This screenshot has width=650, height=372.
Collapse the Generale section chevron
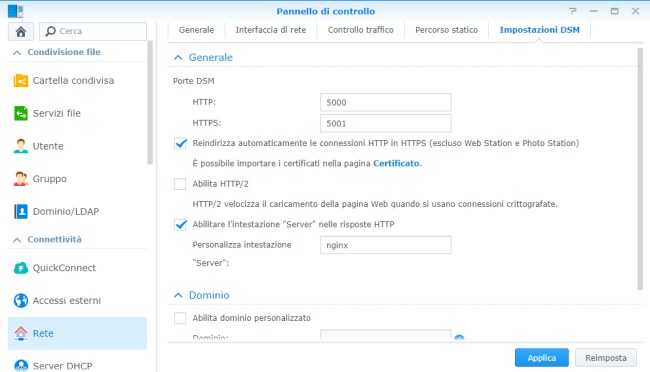pyautogui.click(x=178, y=58)
